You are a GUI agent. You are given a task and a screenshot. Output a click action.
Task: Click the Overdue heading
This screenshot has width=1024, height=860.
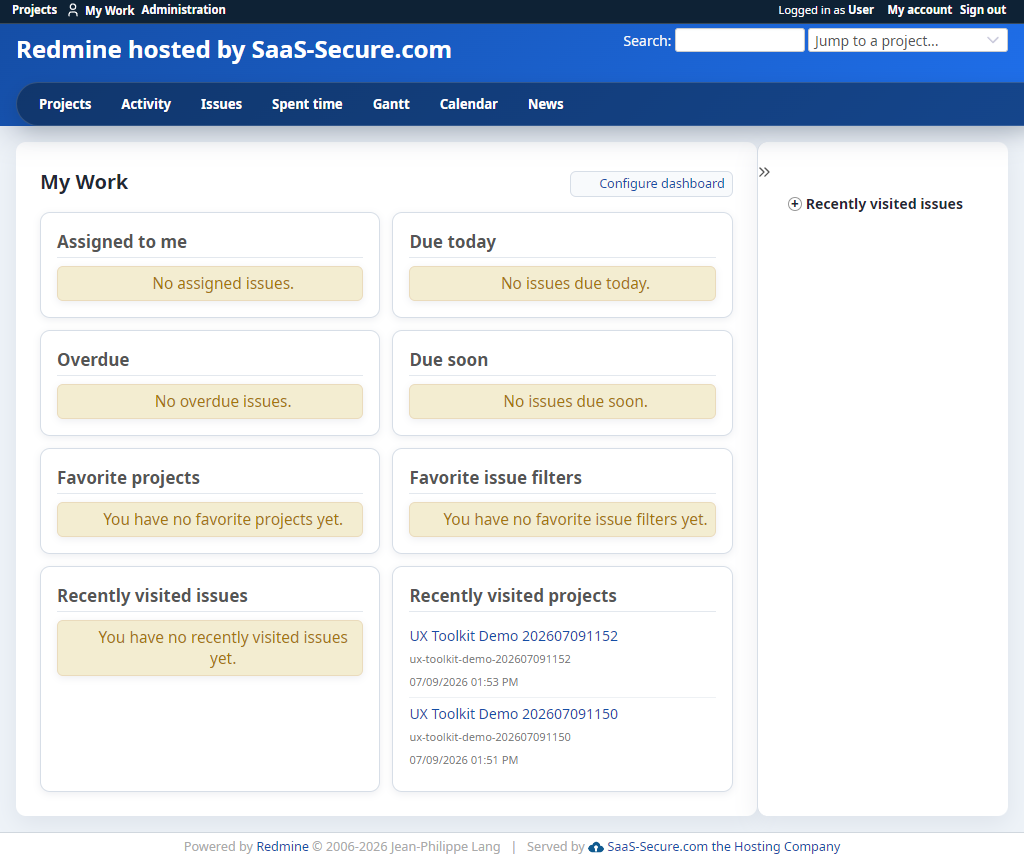point(93,360)
